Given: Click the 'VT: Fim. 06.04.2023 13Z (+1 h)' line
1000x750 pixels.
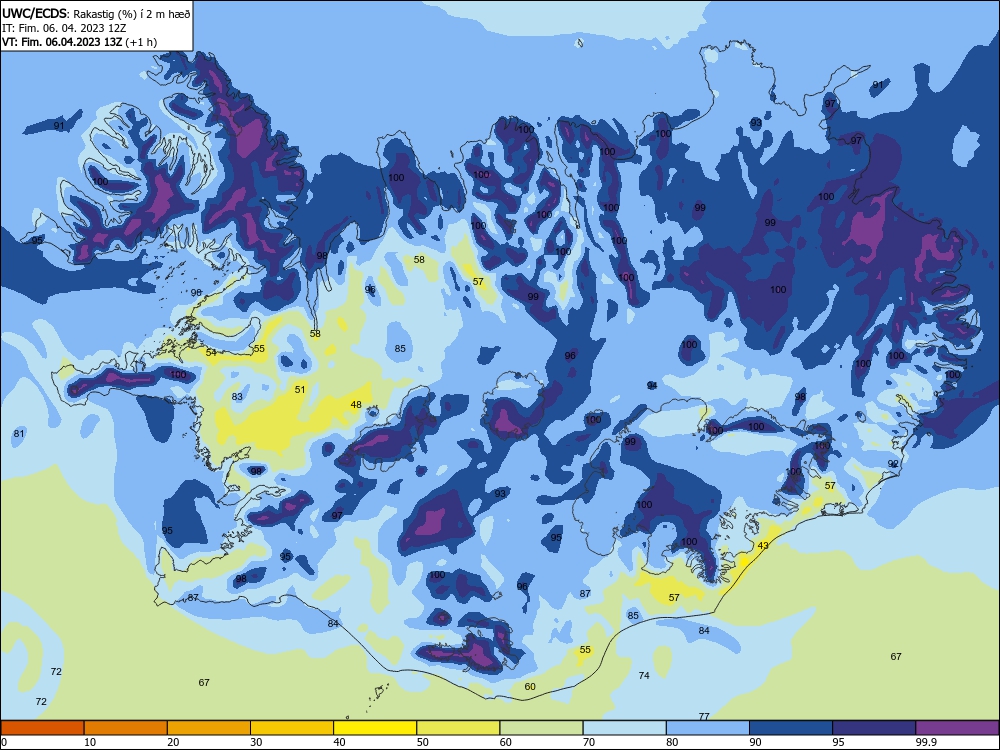Looking at the screenshot, I should click(79, 42).
